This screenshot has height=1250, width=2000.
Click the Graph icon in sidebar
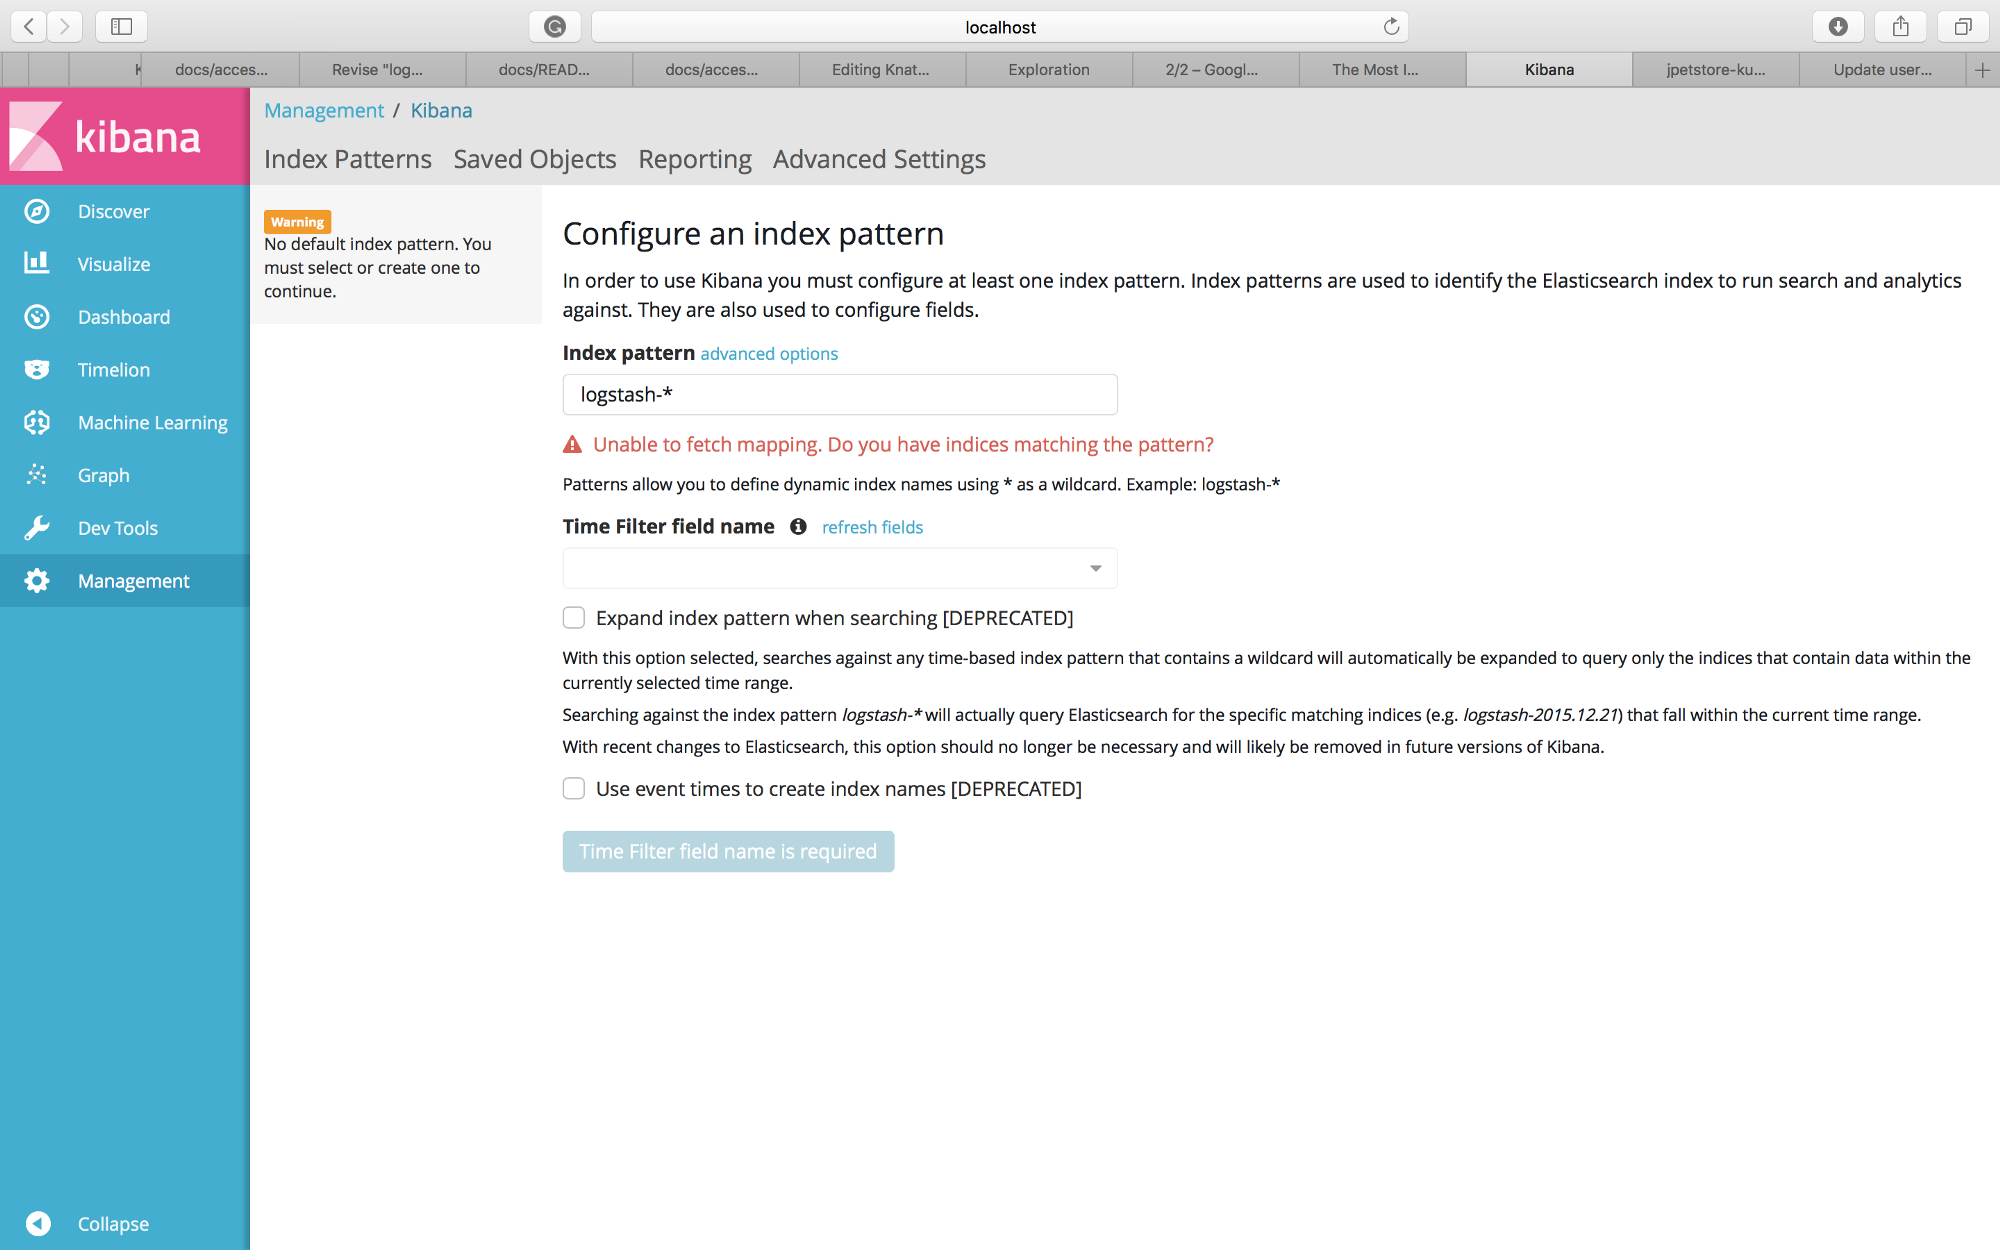click(37, 475)
